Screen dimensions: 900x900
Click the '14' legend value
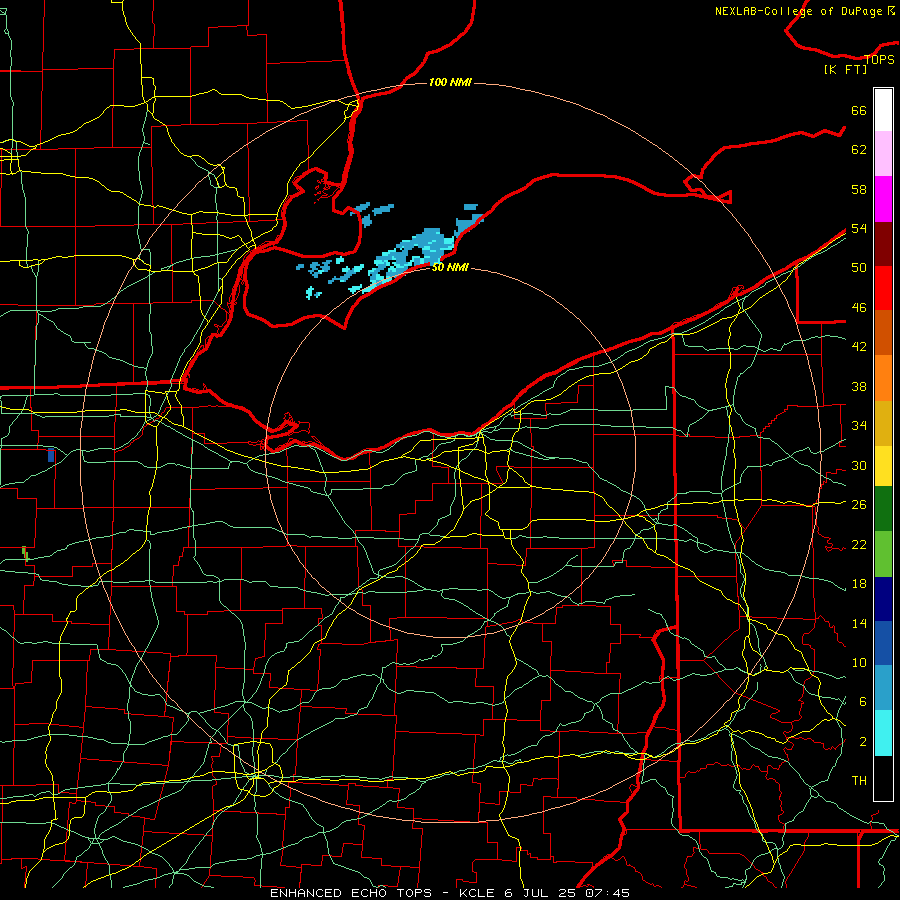tap(859, 623)
